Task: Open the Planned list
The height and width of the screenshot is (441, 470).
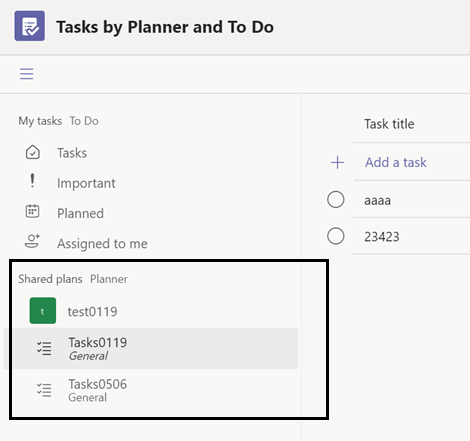Action: coord(80,213)
